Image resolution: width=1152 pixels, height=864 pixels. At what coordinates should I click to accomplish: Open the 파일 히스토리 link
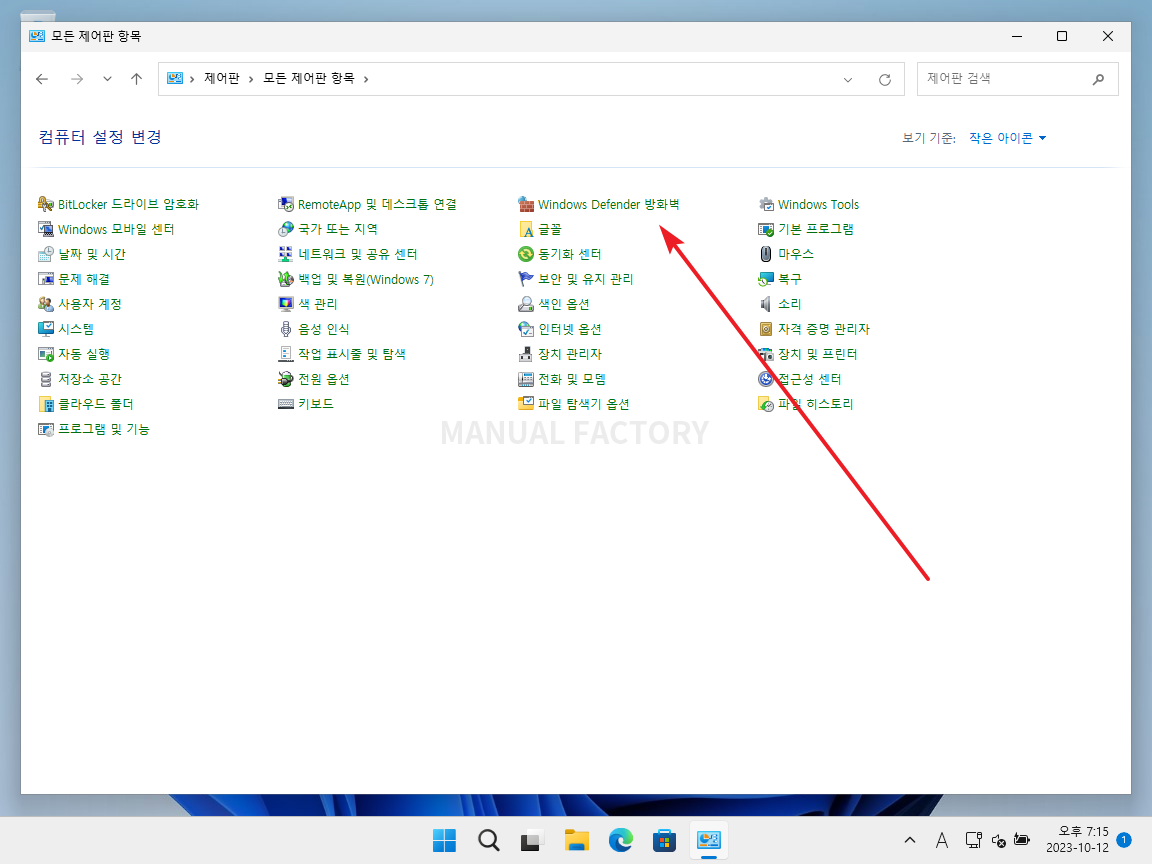(x=816, y=404)
